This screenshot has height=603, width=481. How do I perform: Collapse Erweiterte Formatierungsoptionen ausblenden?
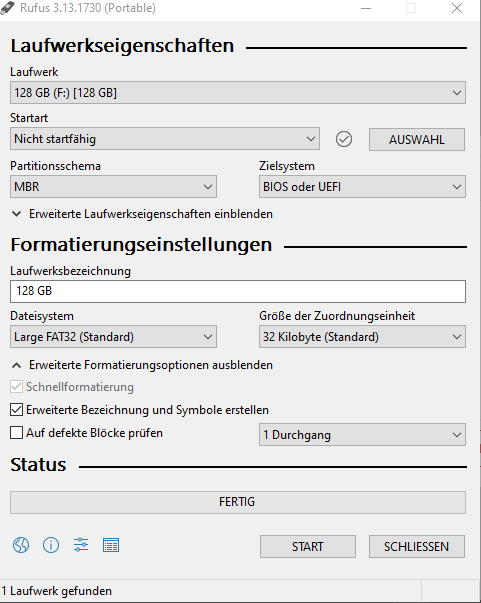click(x=142, y=365)
